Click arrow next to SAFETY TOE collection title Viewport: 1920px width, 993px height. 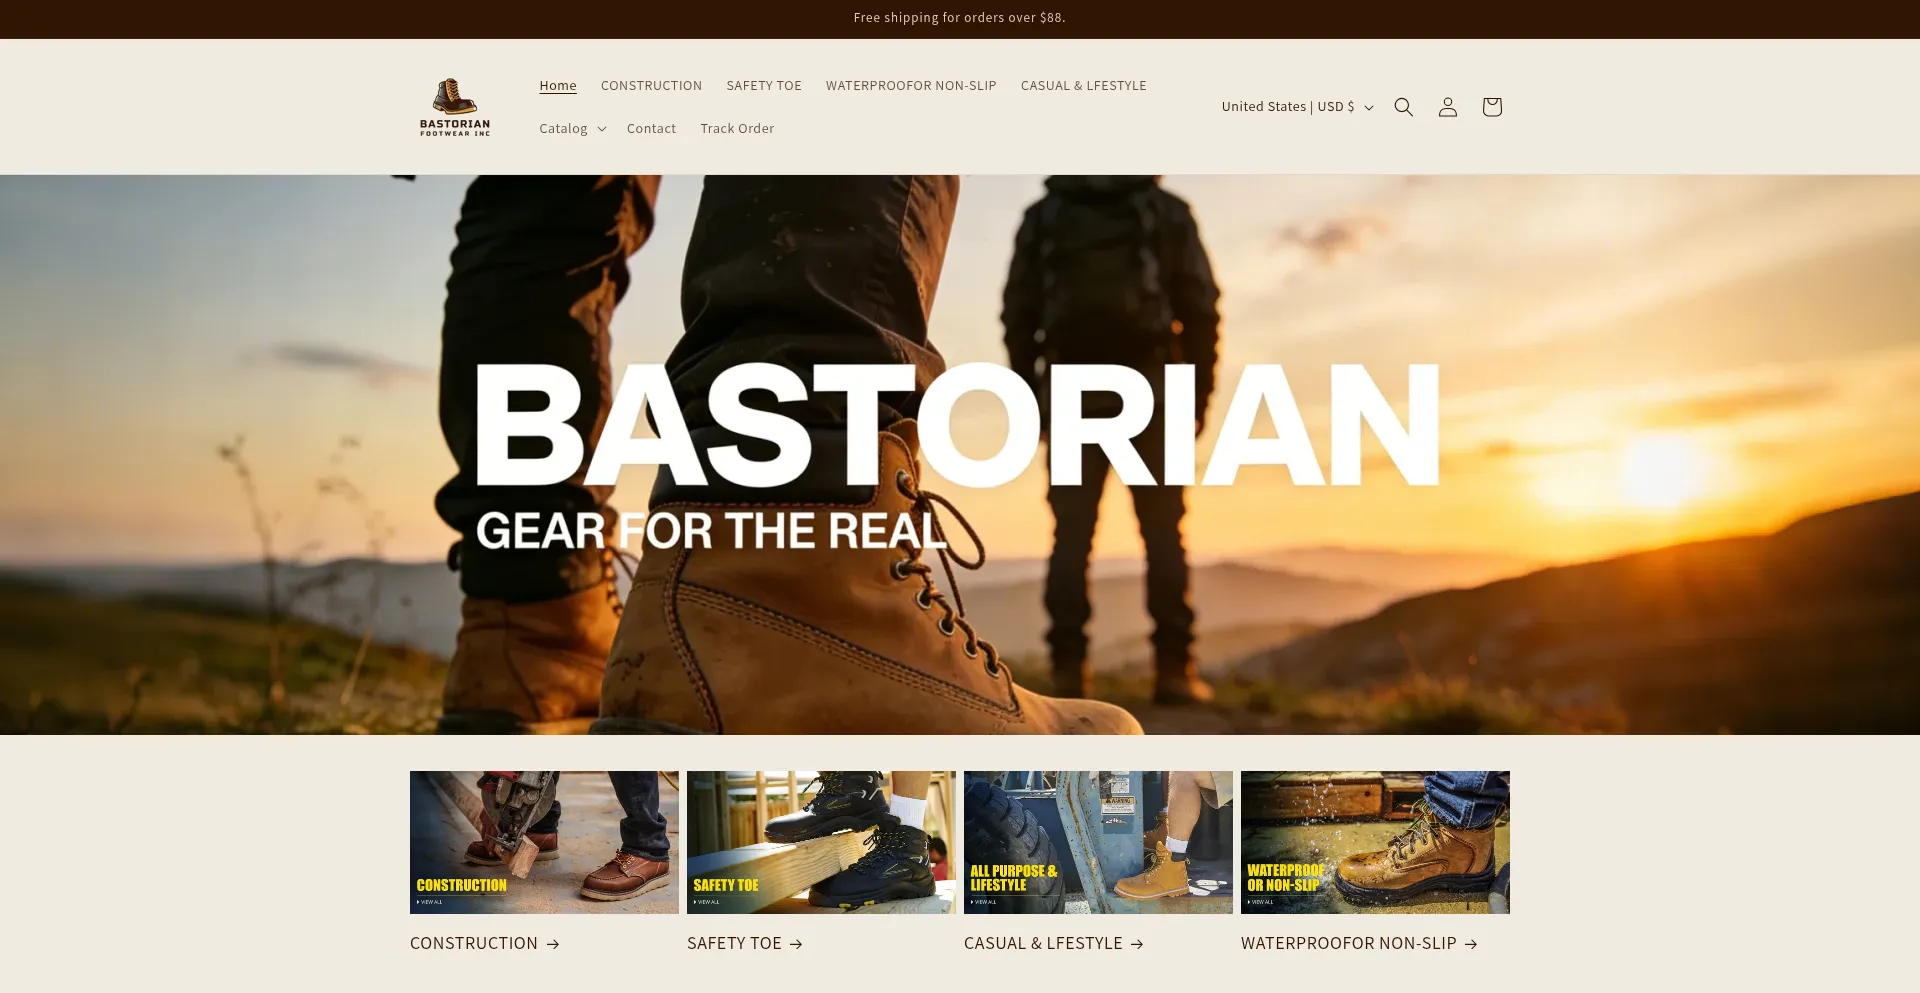point(796,944)
